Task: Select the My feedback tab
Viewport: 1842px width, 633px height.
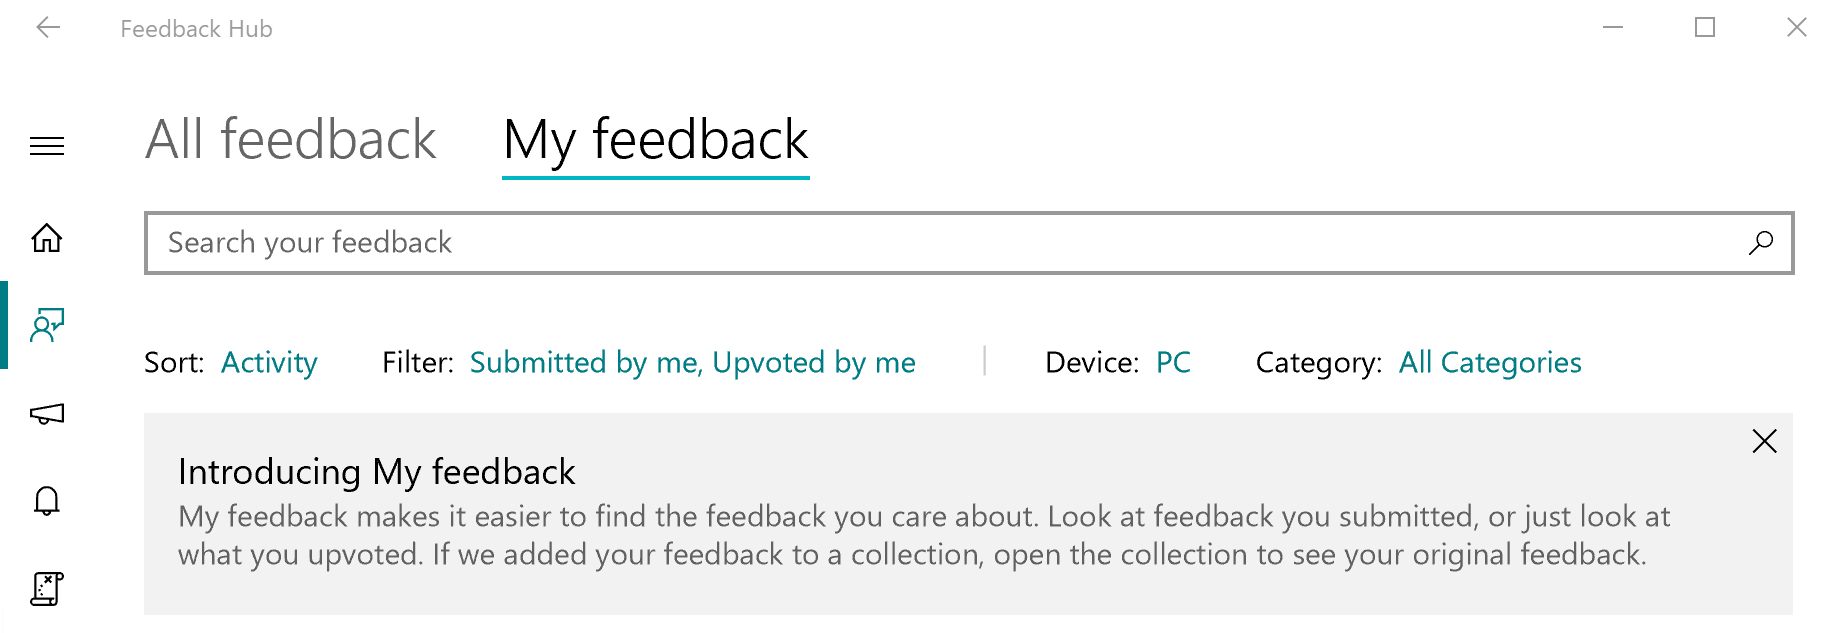Action: tap(655, 140)
